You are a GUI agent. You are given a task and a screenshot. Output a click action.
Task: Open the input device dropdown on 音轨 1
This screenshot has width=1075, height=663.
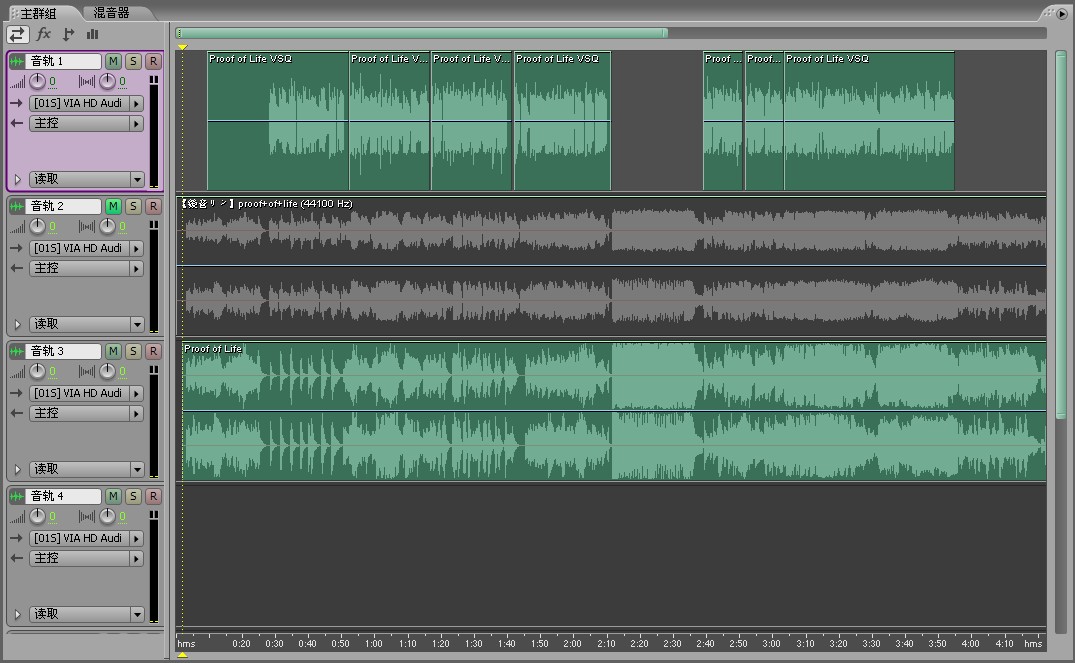(x=86, y=104)
